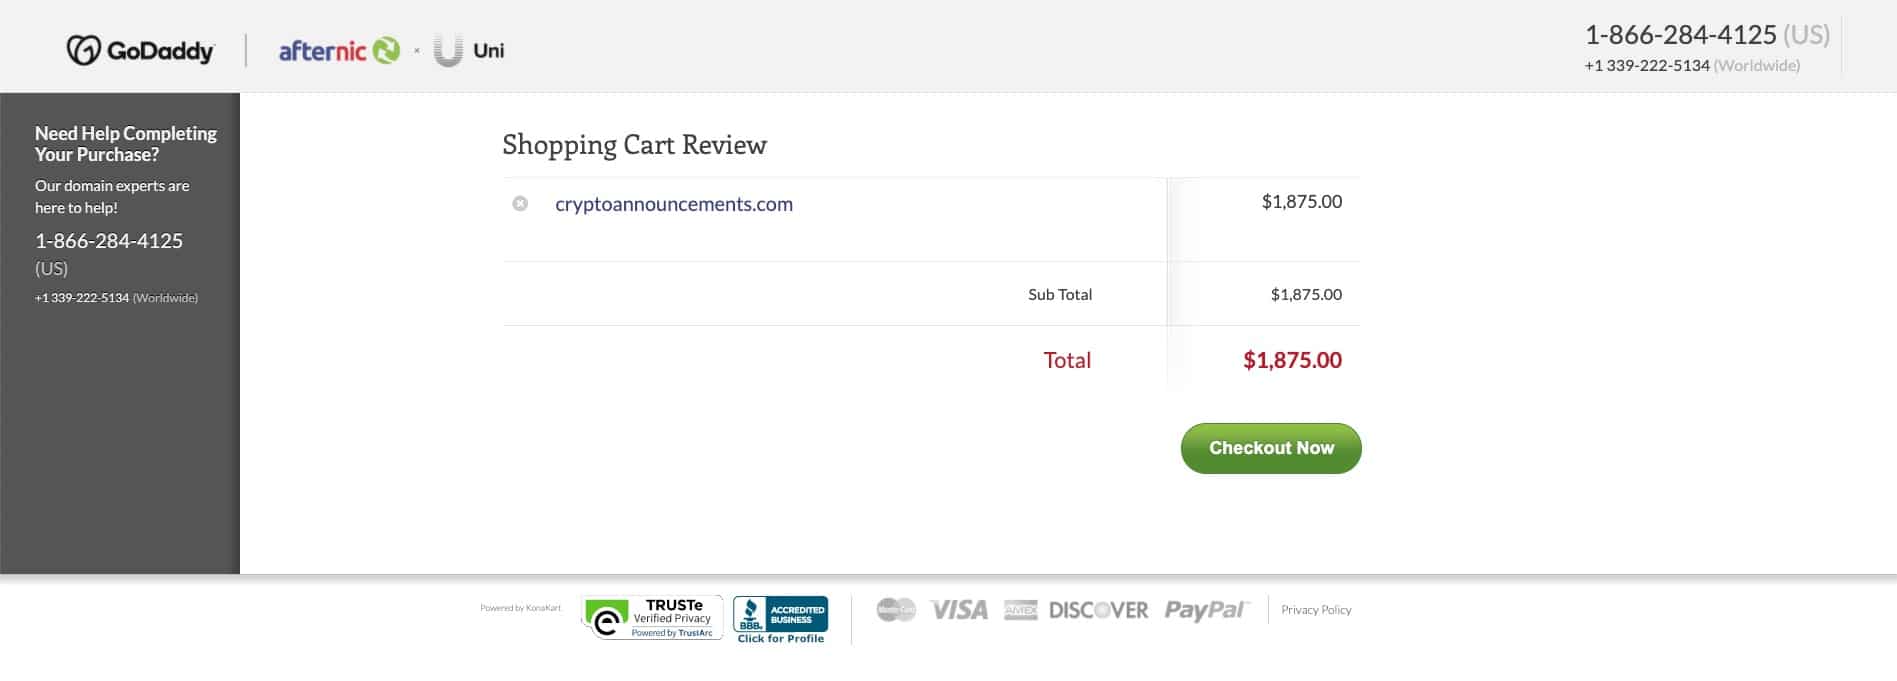
Task: Remove cryptoannouncements.com from the cart
Action: pos(519,204)
